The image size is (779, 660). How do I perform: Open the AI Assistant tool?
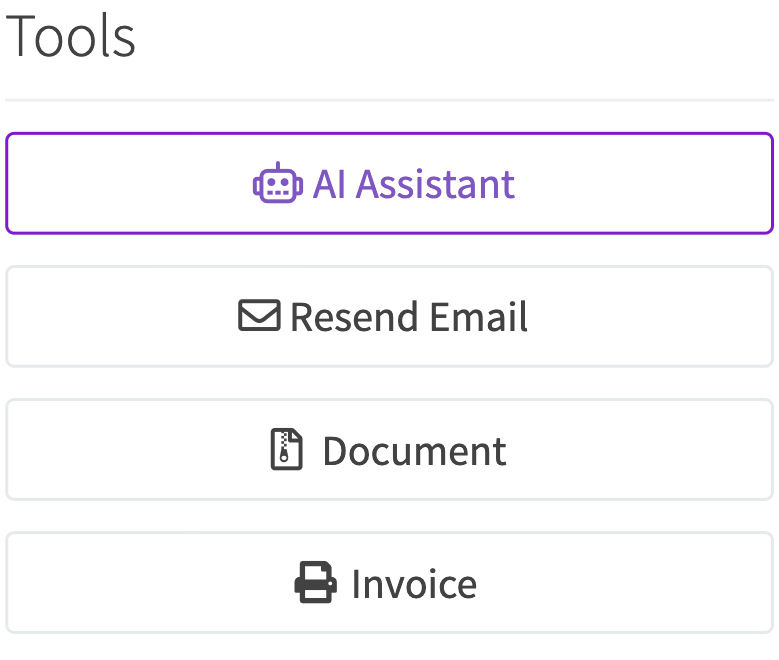point(390,183)
